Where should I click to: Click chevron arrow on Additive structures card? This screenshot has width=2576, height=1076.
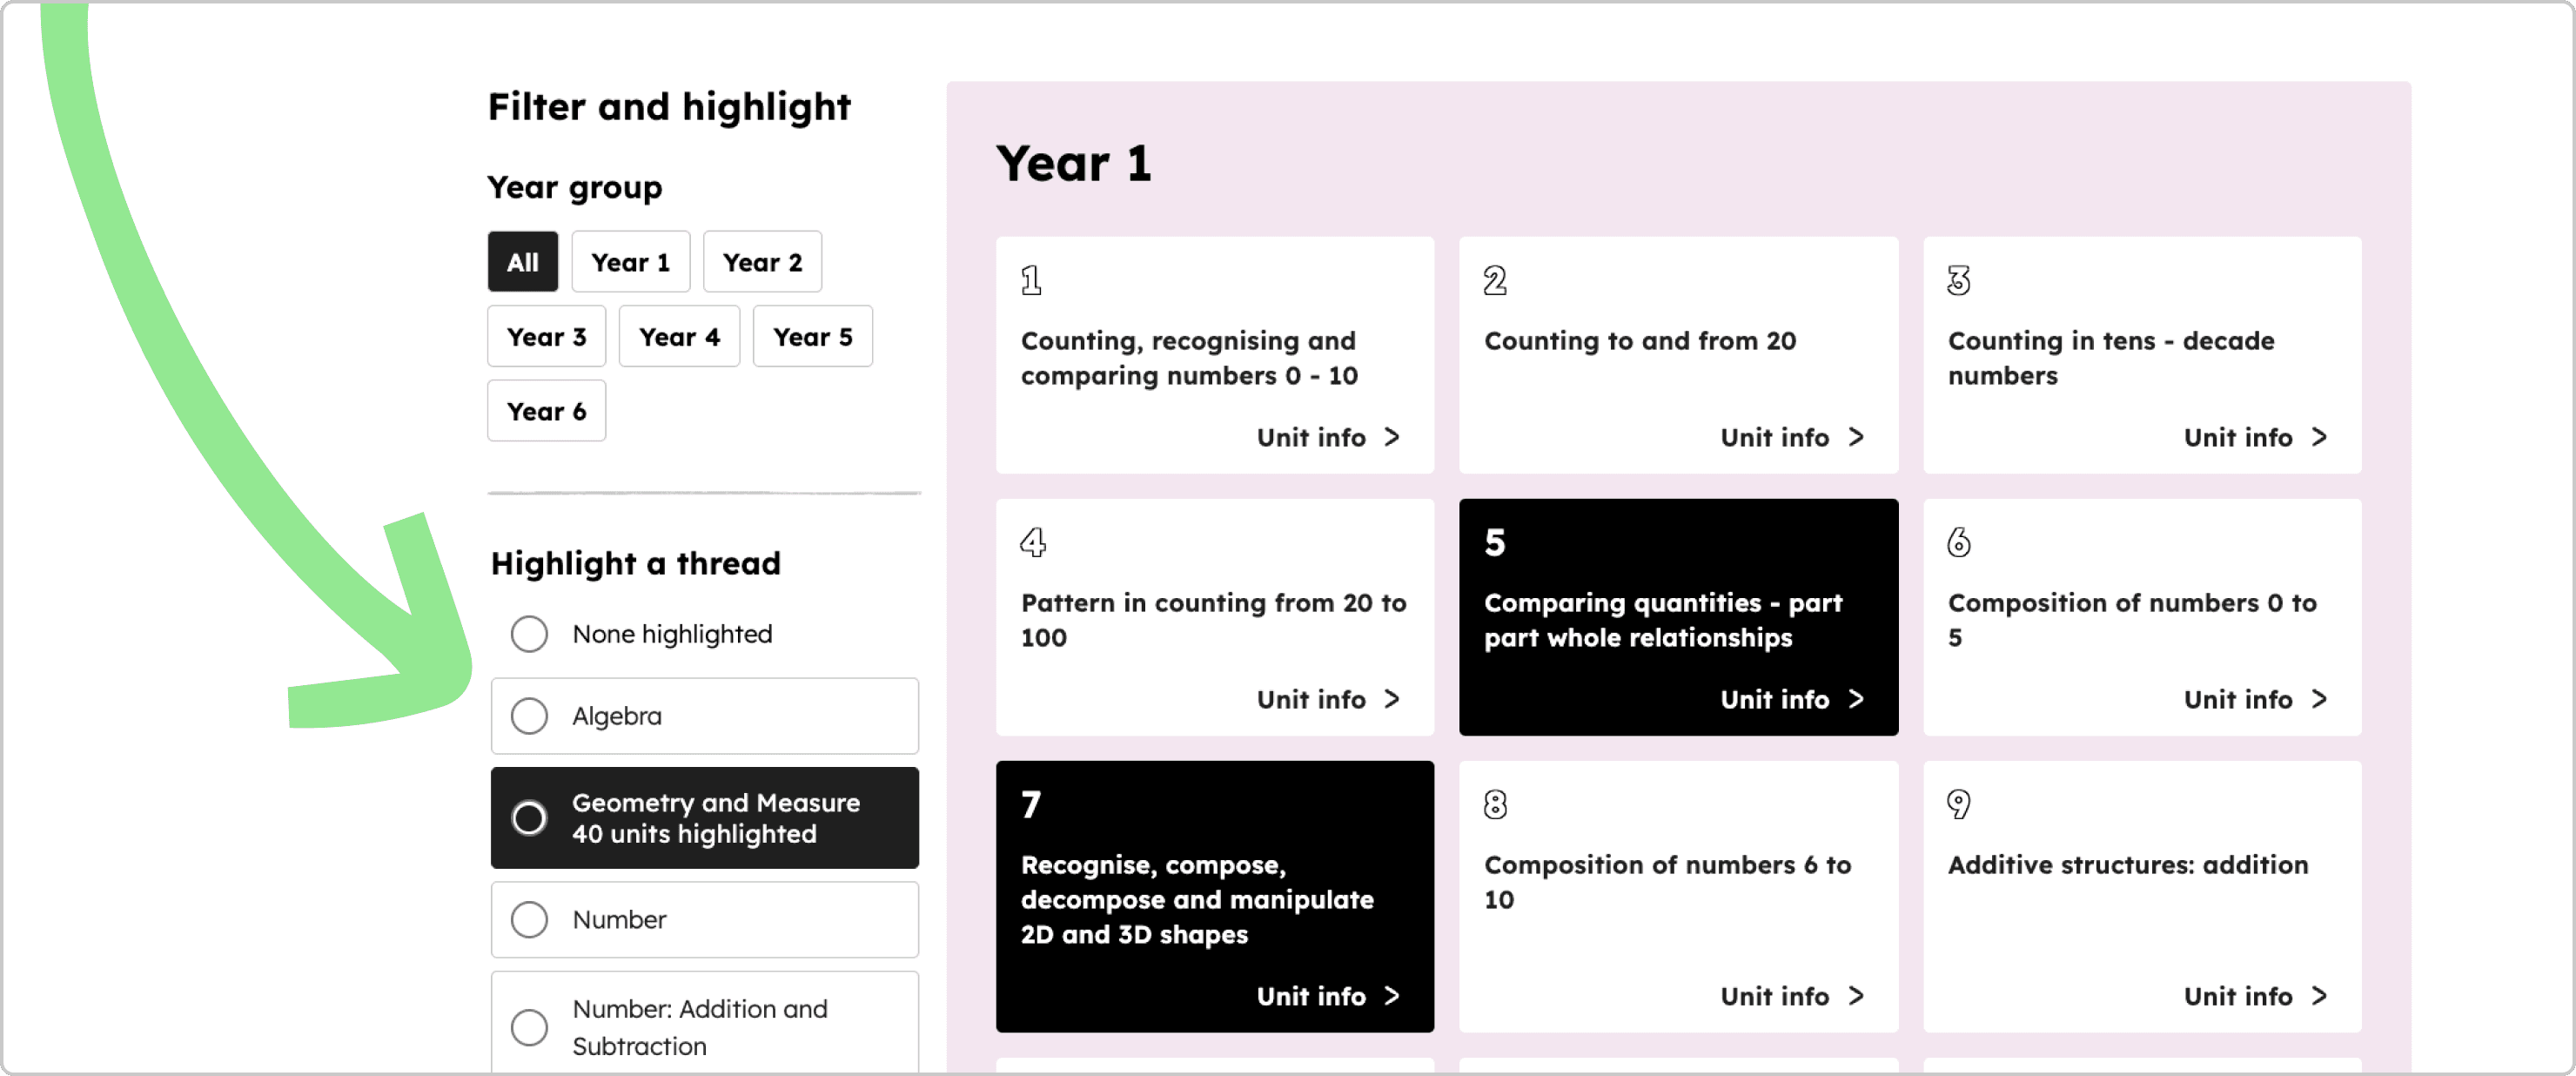[x=2318, y=996]
